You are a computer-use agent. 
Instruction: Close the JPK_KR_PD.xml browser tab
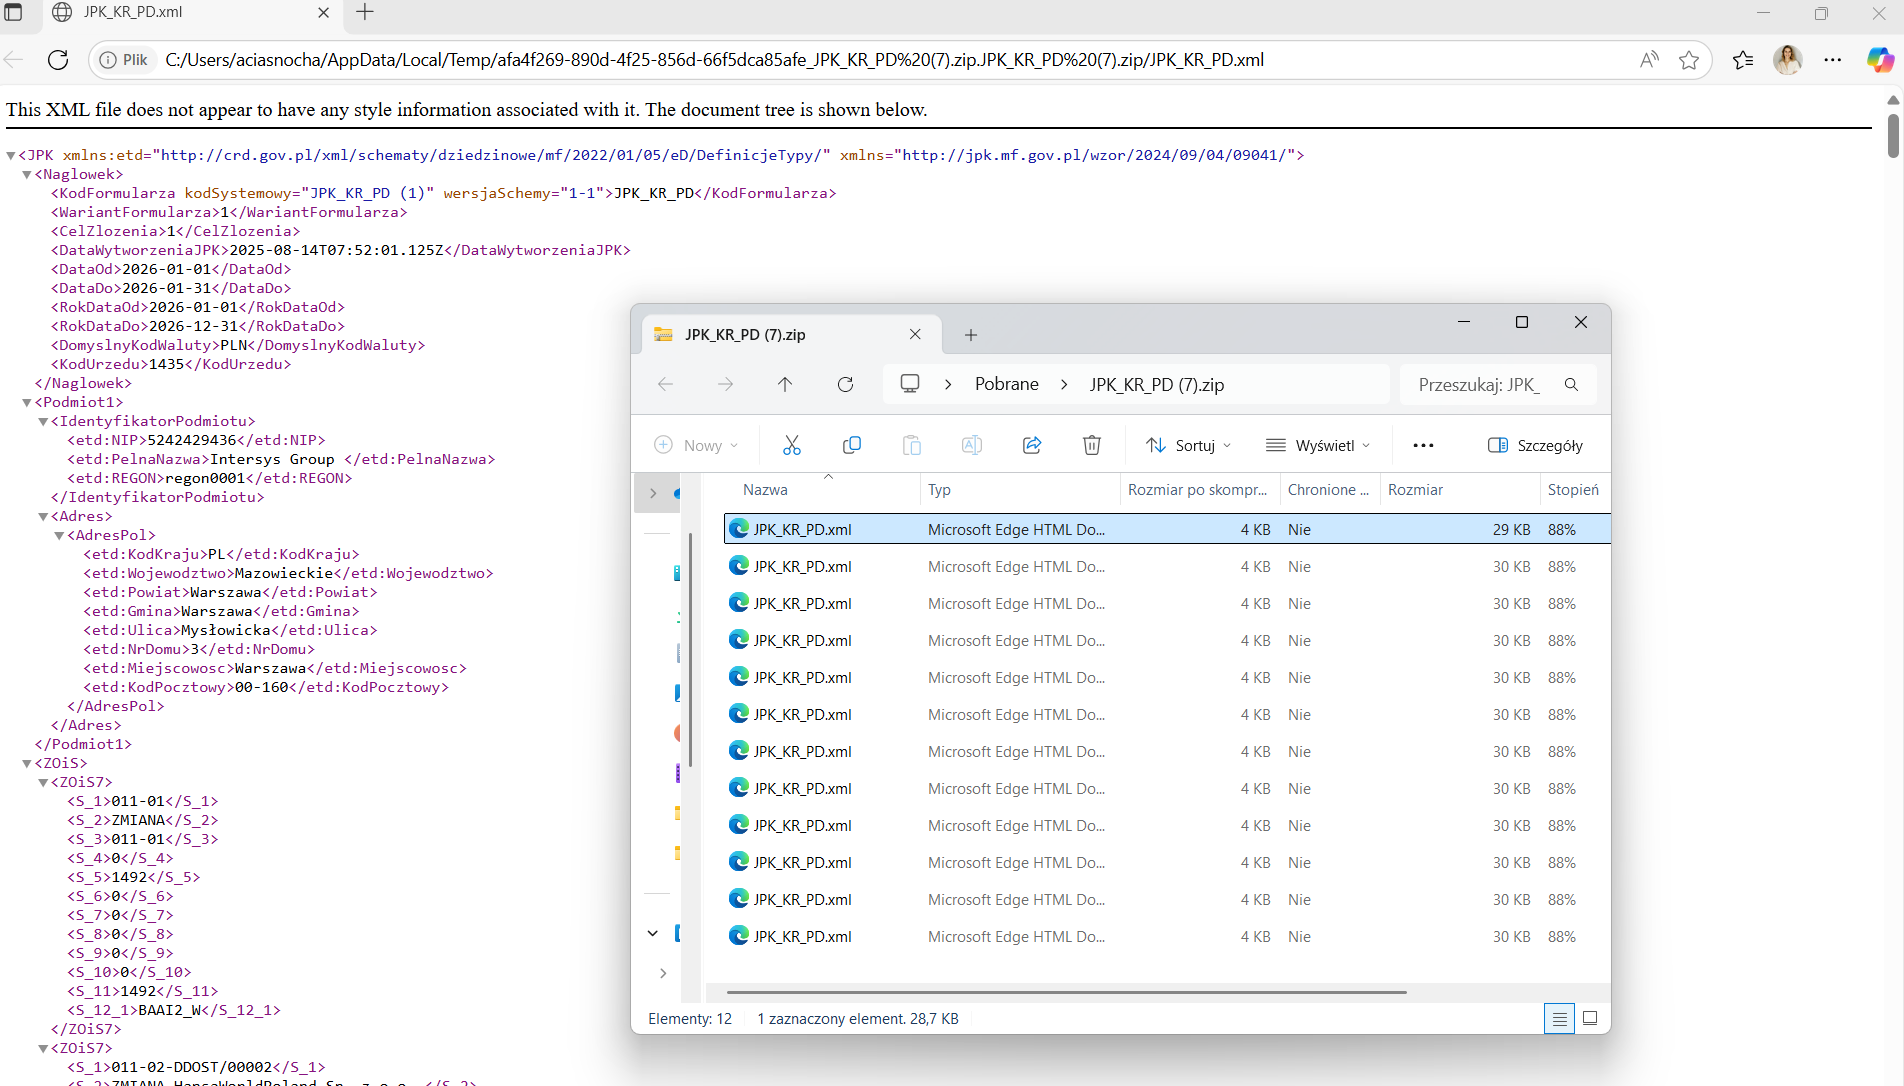(323, 13)
